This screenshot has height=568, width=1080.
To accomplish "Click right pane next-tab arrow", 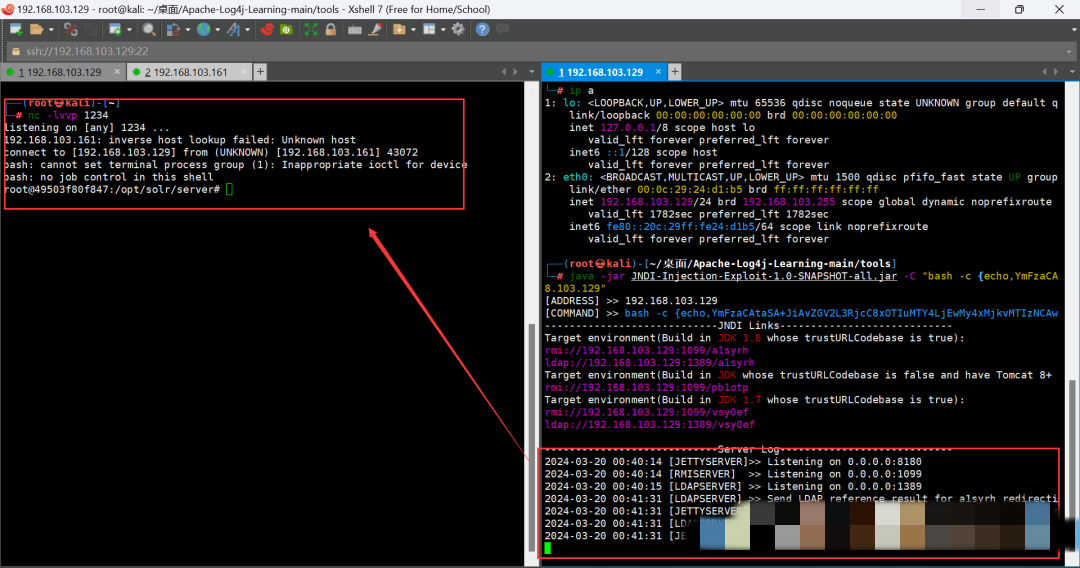I will [1055, 72].
